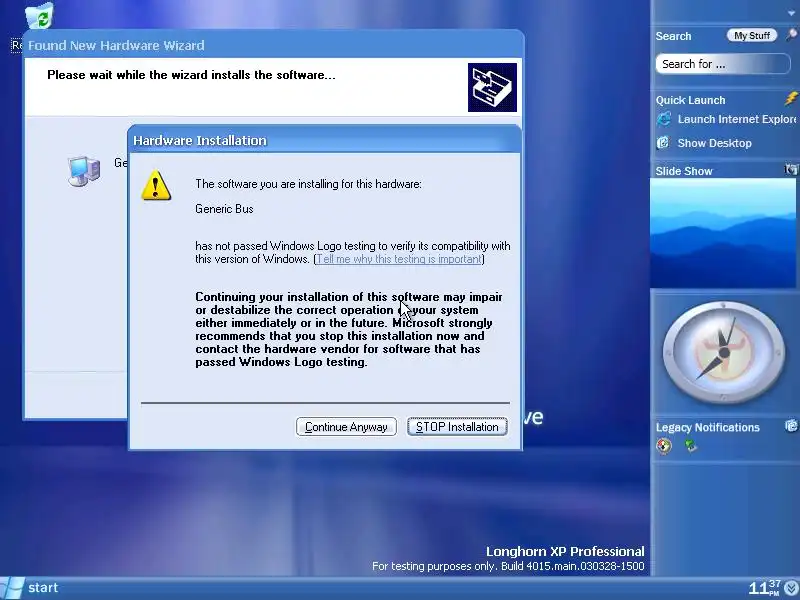
Task: Click the Show Desktop text link
Action: [x=714, y=143]
